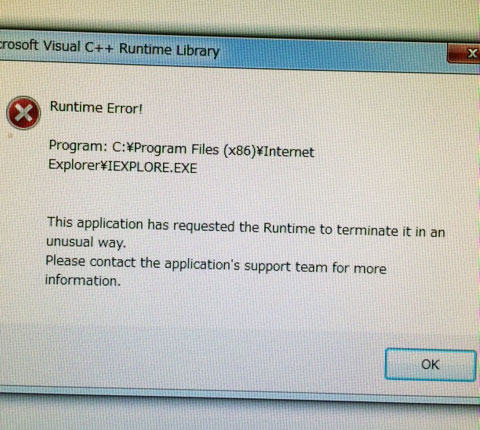The height and width of the screenshot is (430, 480).
Task: Click the 'Program:' label
Action: coord(77,146)
